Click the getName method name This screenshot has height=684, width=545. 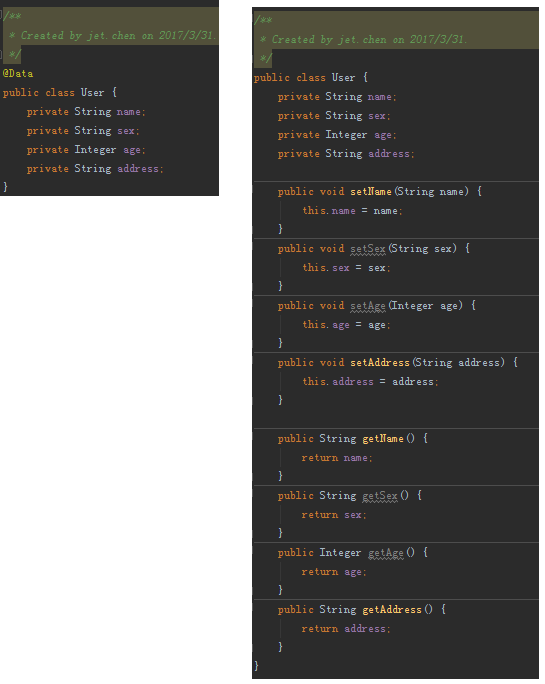coord(383,439)
